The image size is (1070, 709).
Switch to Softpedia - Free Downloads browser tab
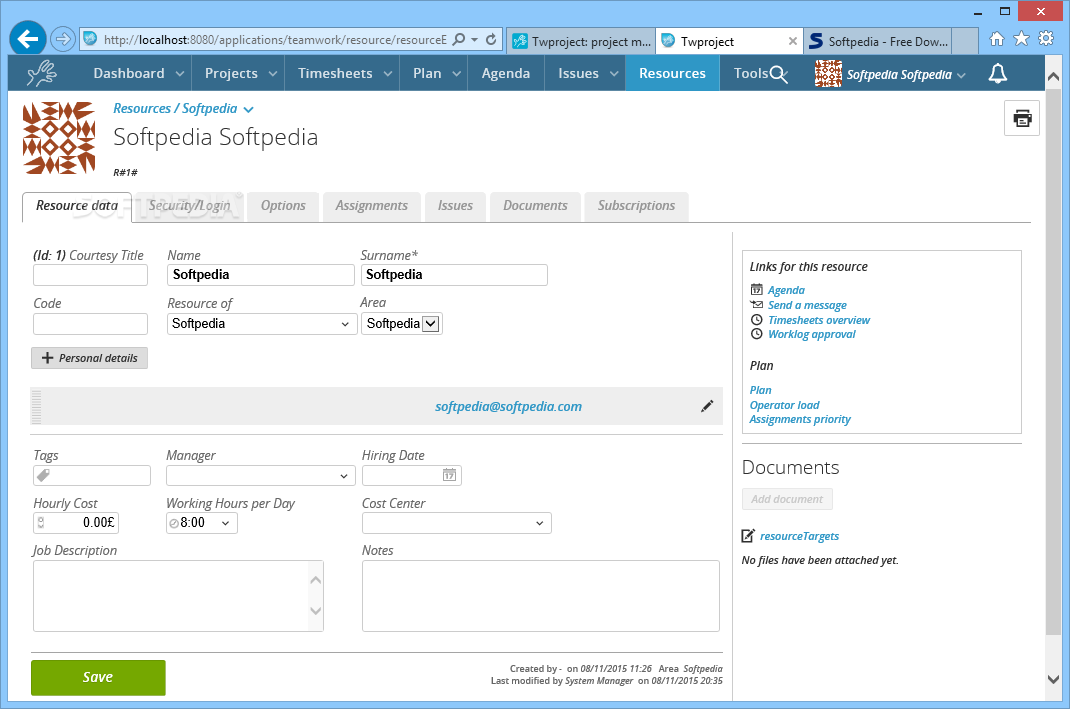(x=878, y=41)
